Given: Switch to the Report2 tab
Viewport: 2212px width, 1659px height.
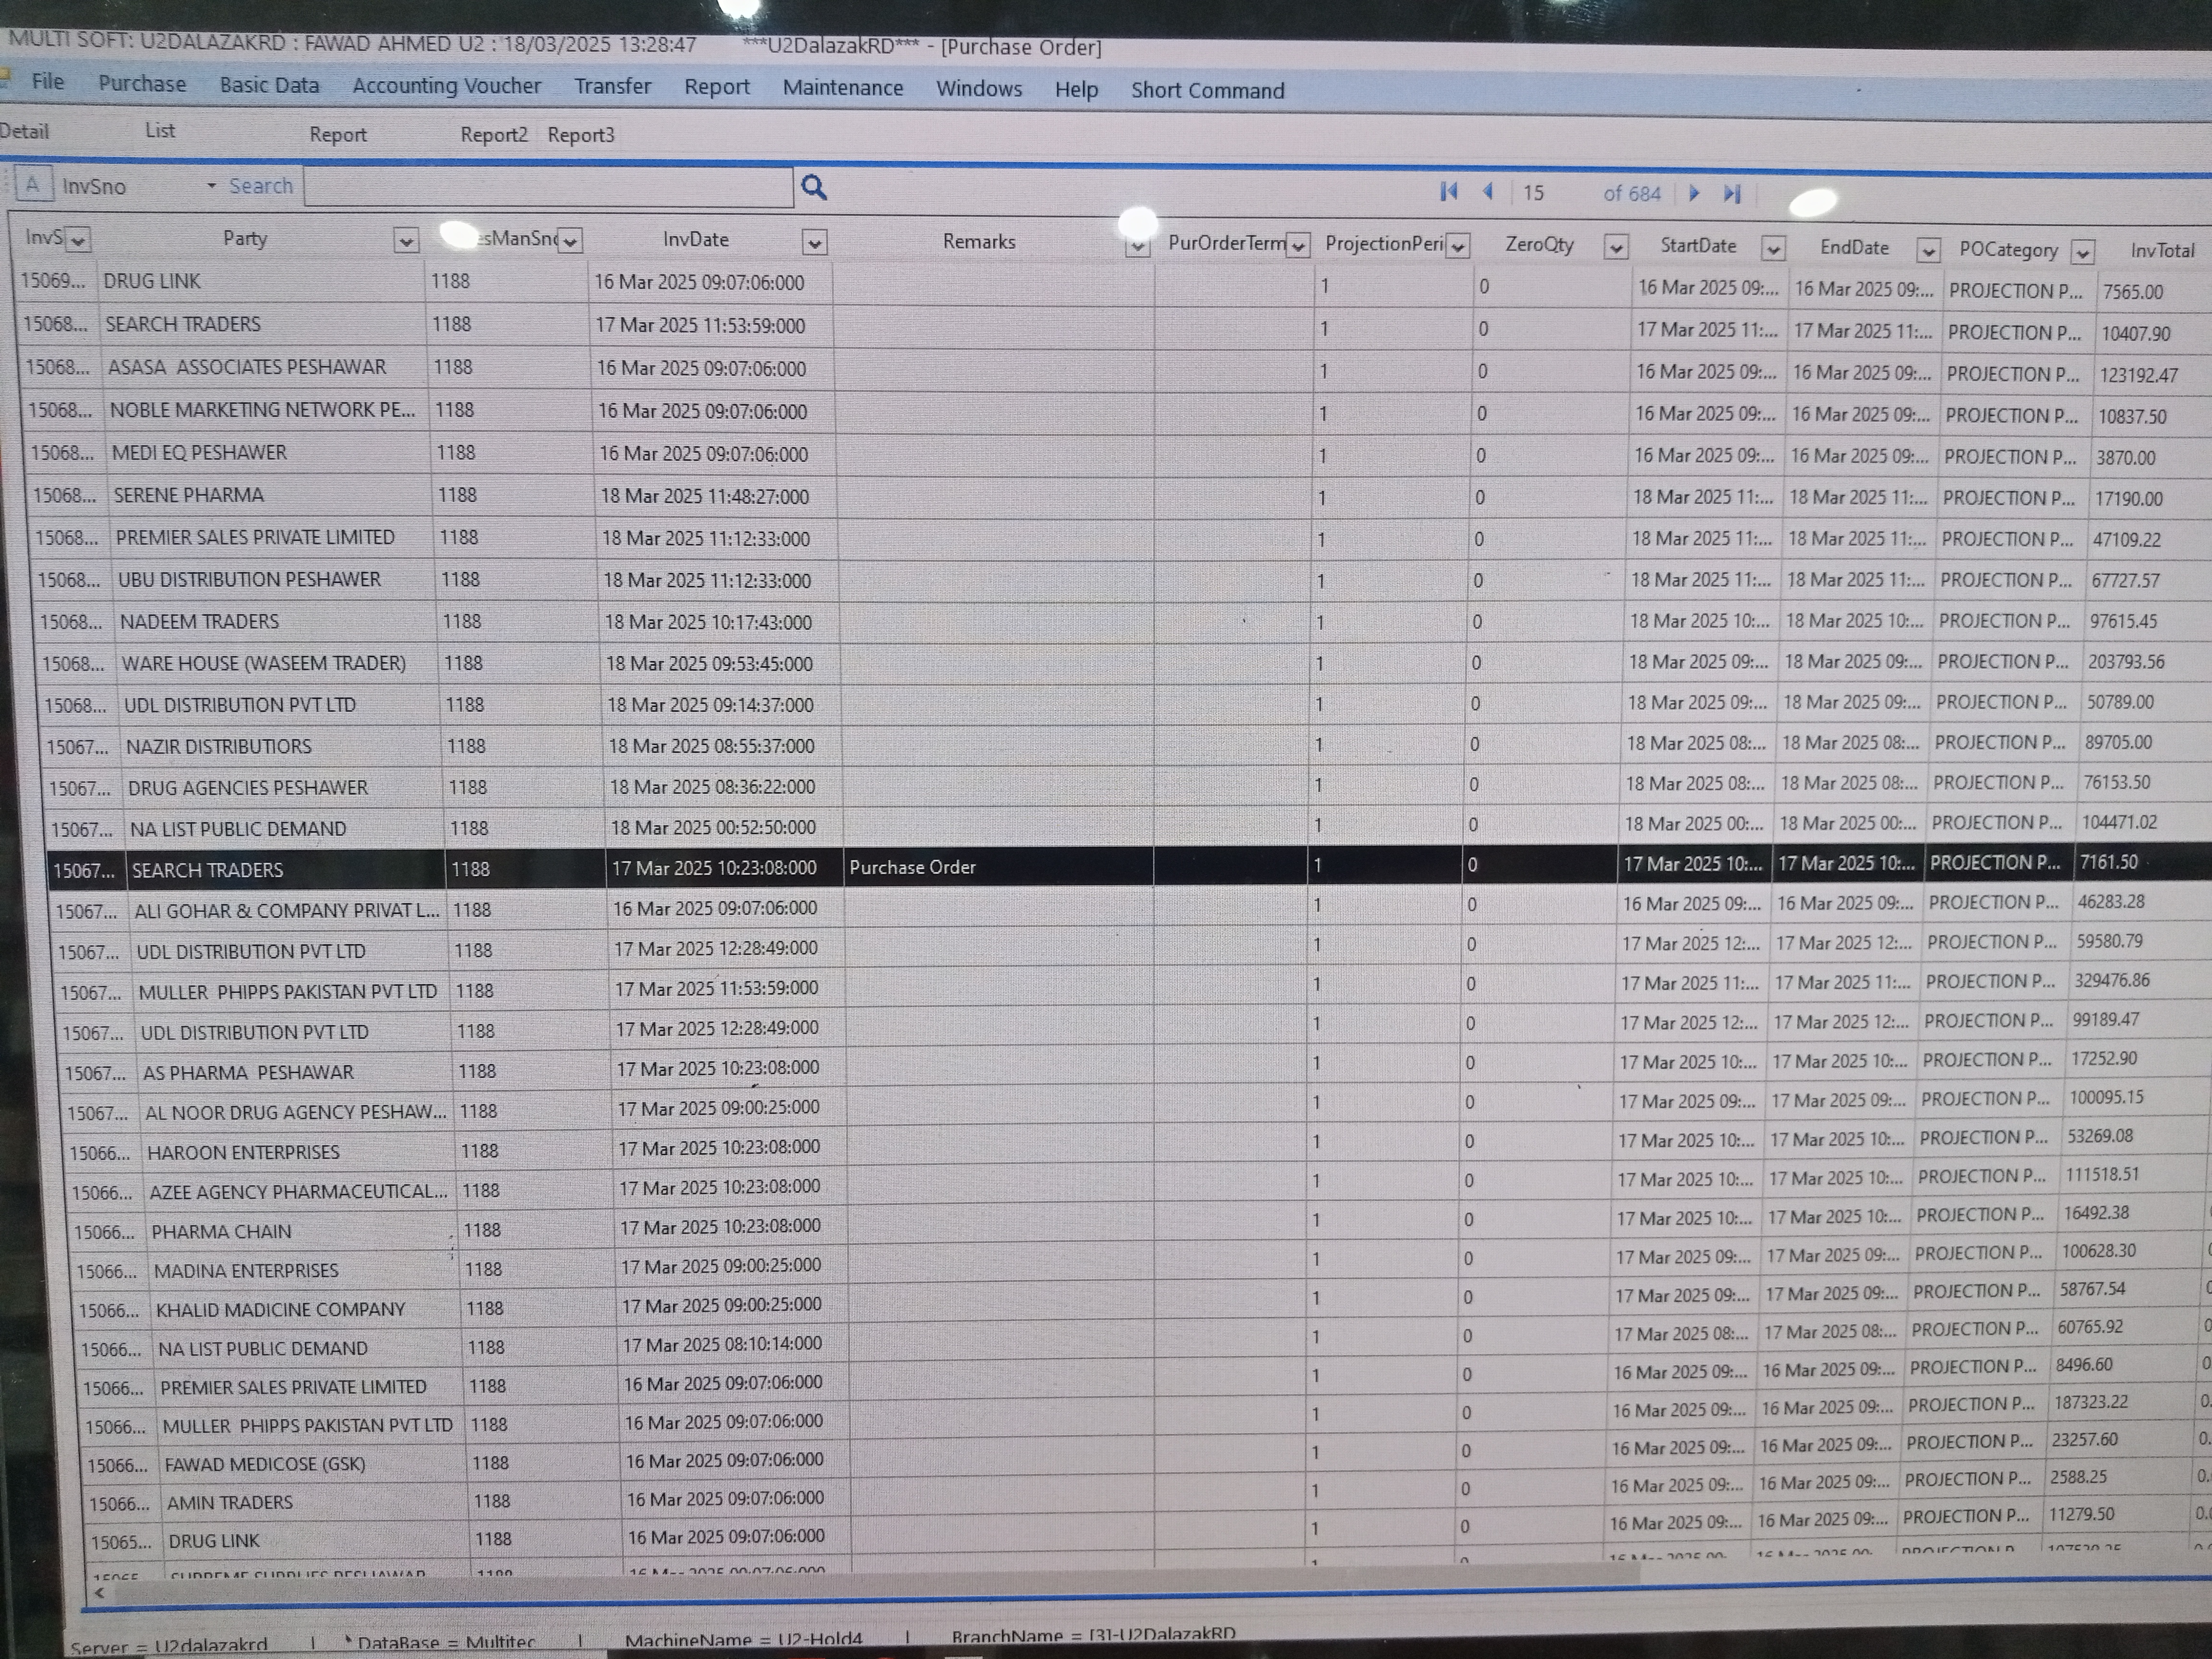Looking at the screenshot, I should [x=493, y=135].
